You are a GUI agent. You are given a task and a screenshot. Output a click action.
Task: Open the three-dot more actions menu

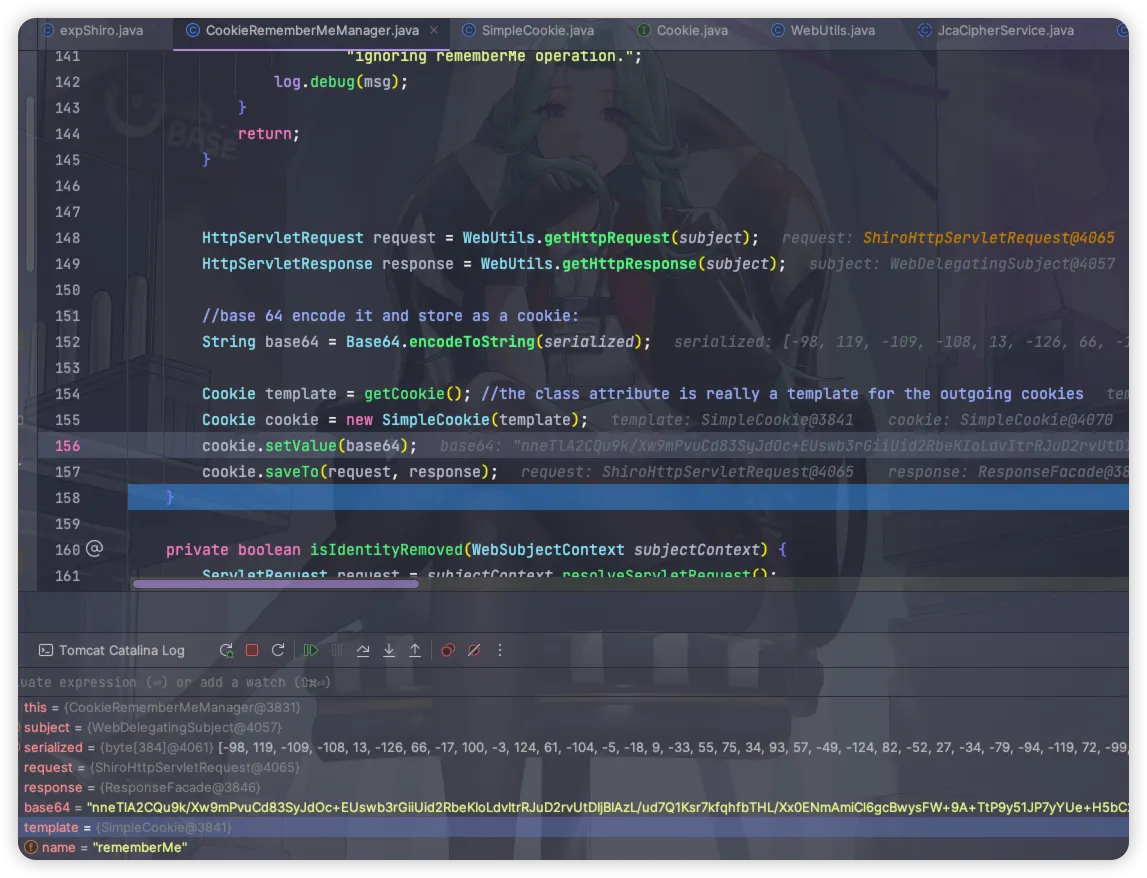click(500, 650)
